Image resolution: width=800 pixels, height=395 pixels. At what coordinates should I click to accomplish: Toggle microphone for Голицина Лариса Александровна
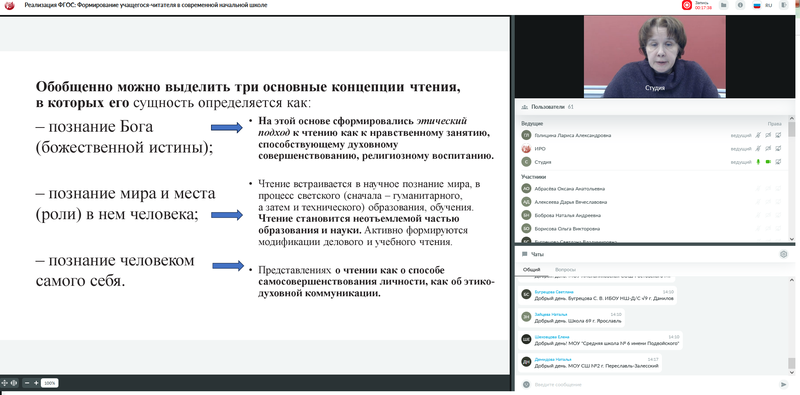pyautogui.click(x=759, y=135)
